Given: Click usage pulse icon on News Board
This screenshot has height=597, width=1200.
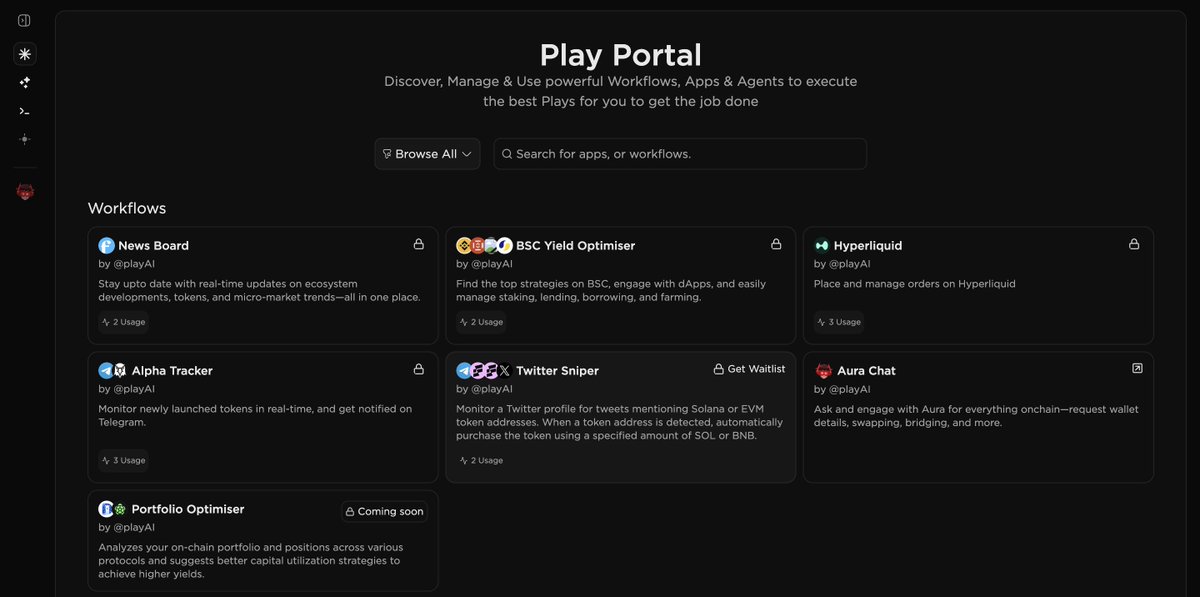Looking at the screenshot, I should tap(106, 322).
